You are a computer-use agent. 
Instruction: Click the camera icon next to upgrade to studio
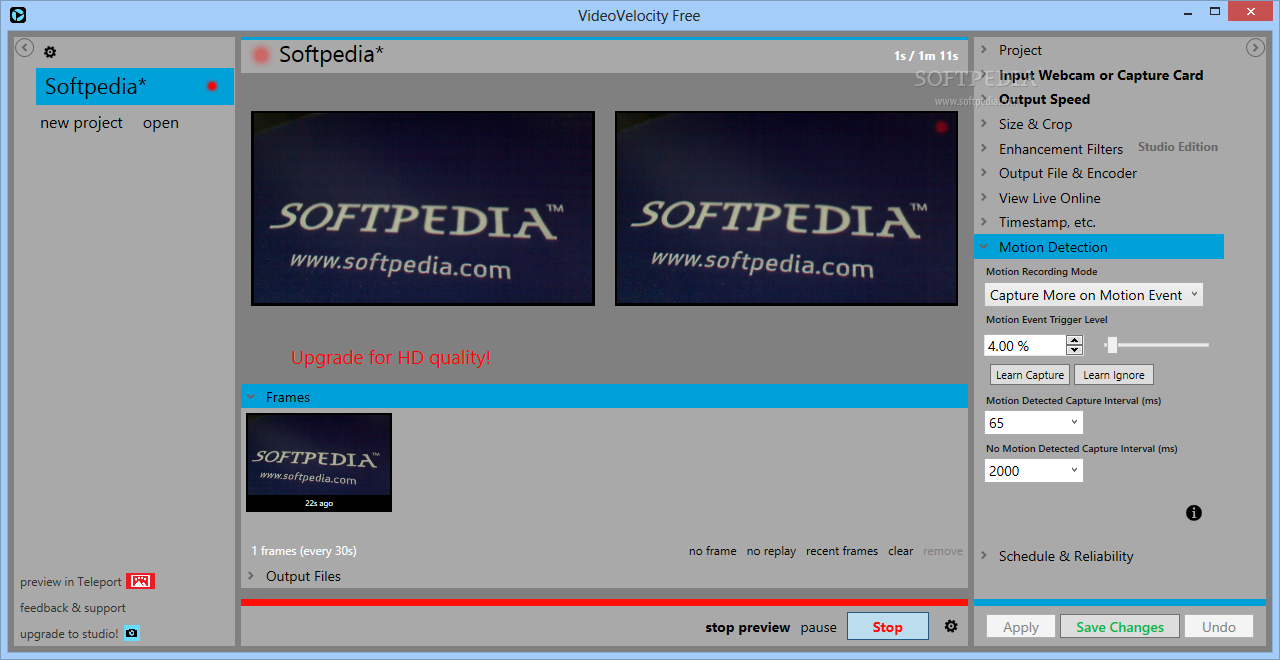pos(131,633)
